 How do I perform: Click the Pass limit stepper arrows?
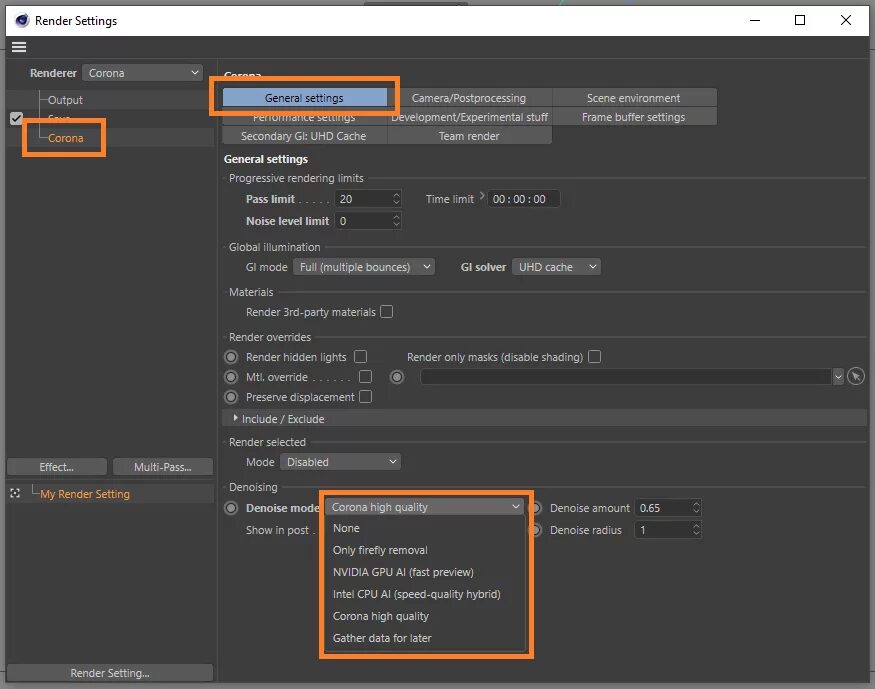click(396, 199)
